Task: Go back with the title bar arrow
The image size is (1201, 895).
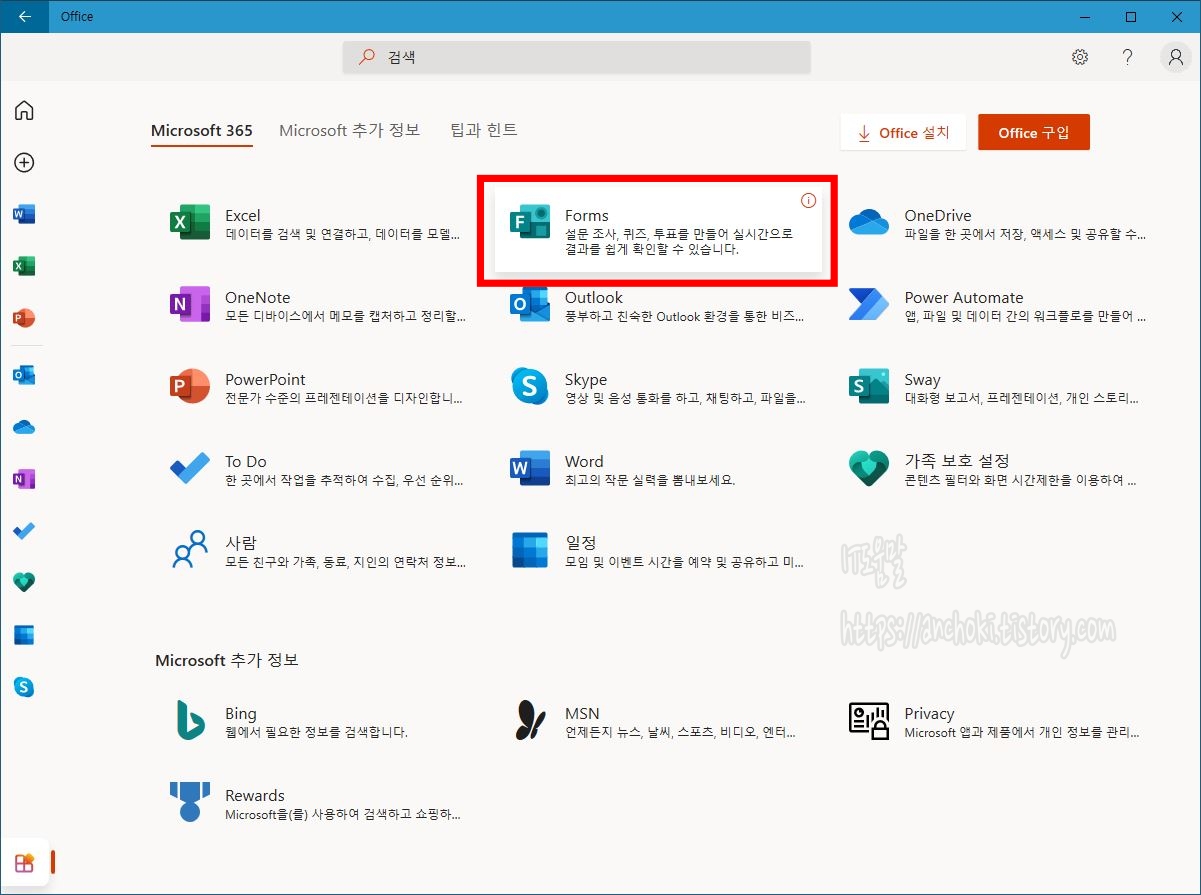Action: pyautogui.click(x=24, y=16)
